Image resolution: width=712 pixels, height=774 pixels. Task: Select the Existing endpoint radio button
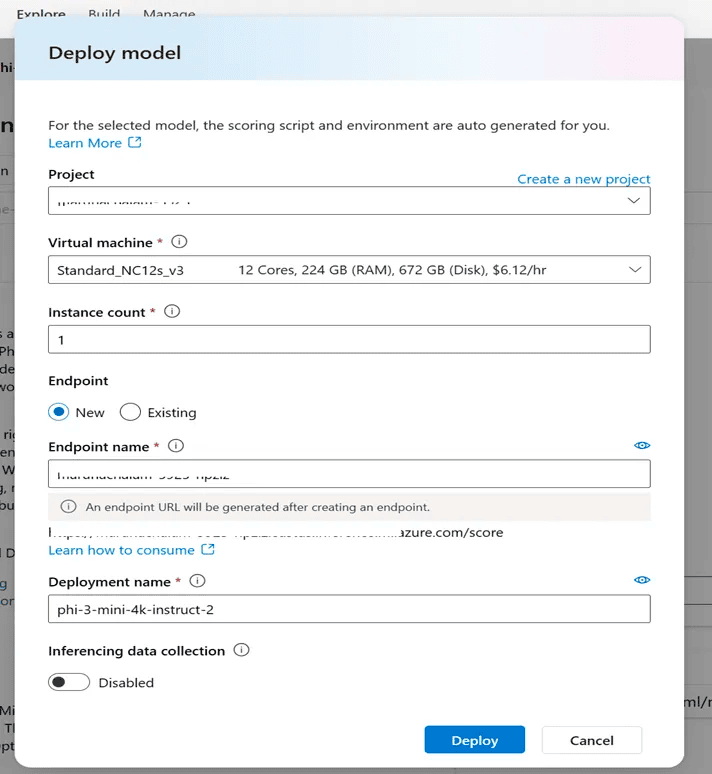click(130, 412)
